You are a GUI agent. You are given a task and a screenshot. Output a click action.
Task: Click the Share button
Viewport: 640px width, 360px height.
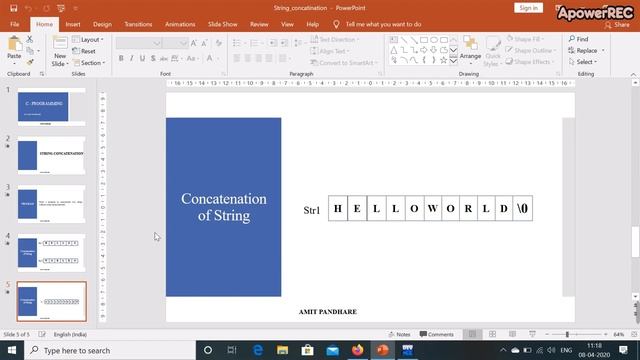point(617,25)
